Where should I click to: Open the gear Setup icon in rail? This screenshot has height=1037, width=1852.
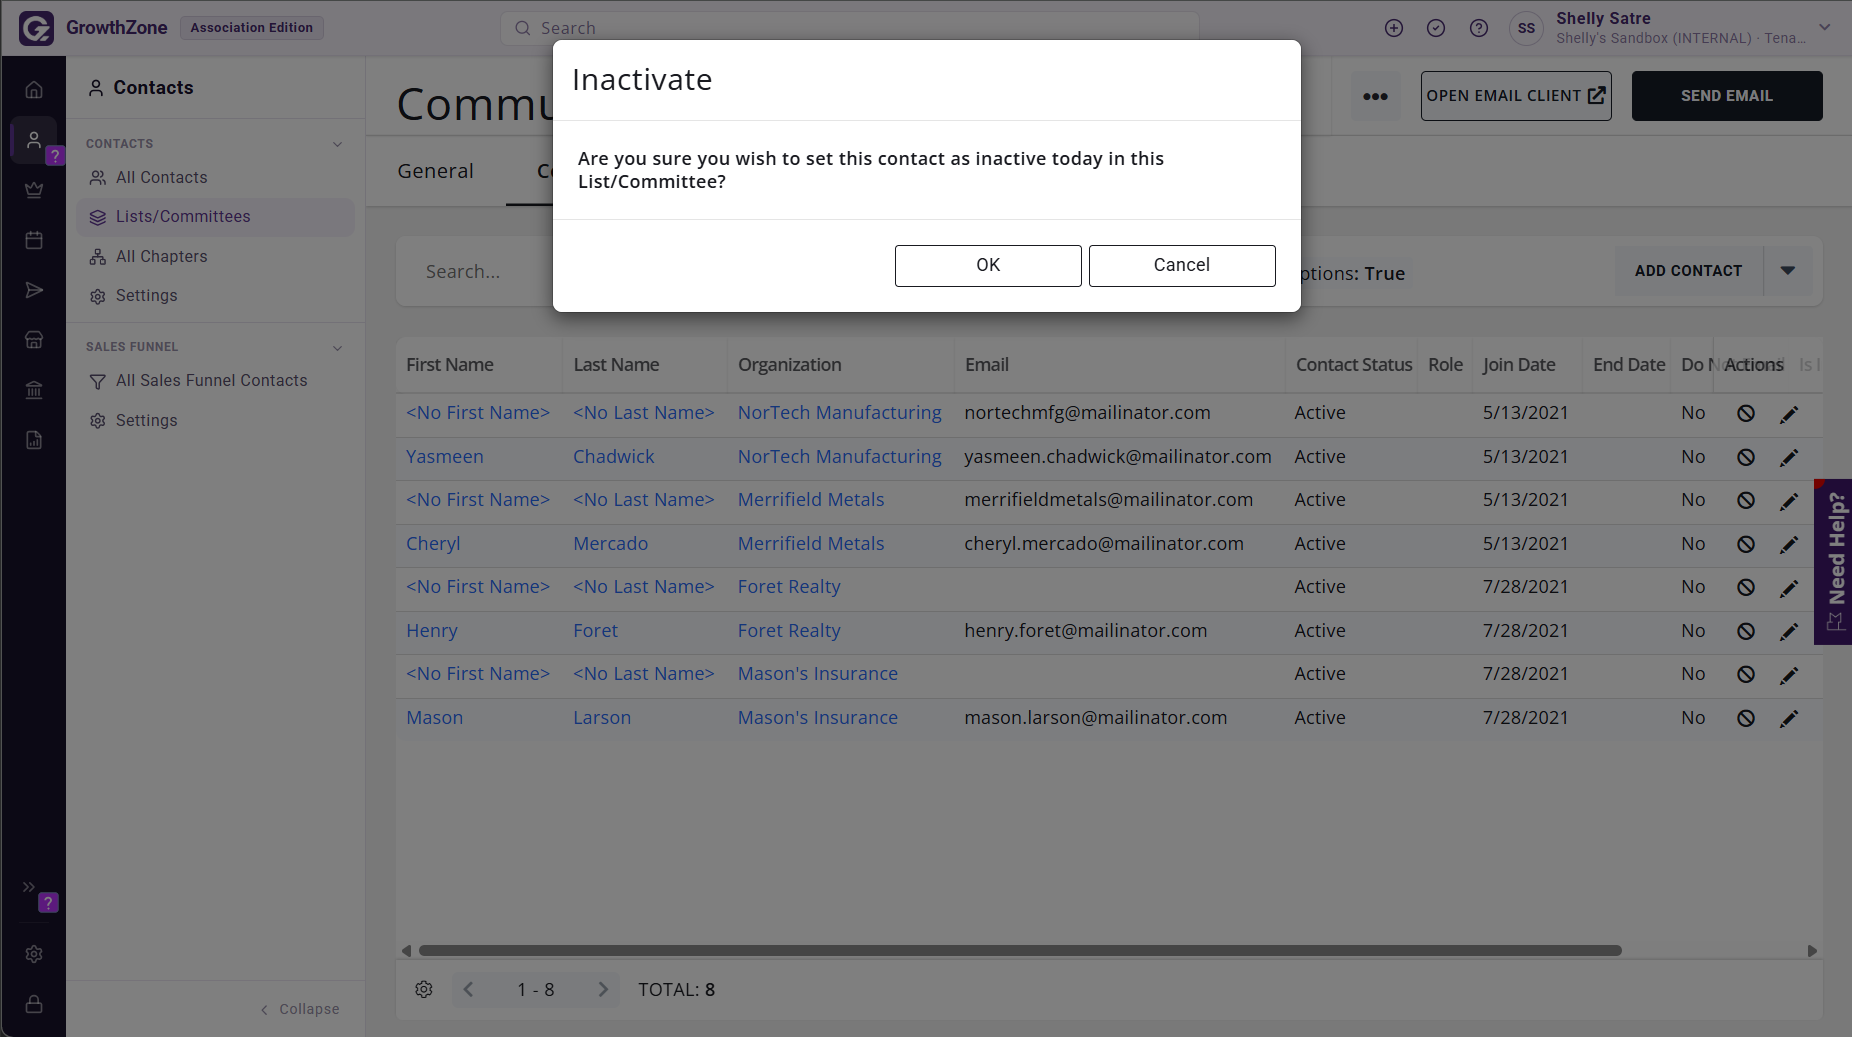34,954
